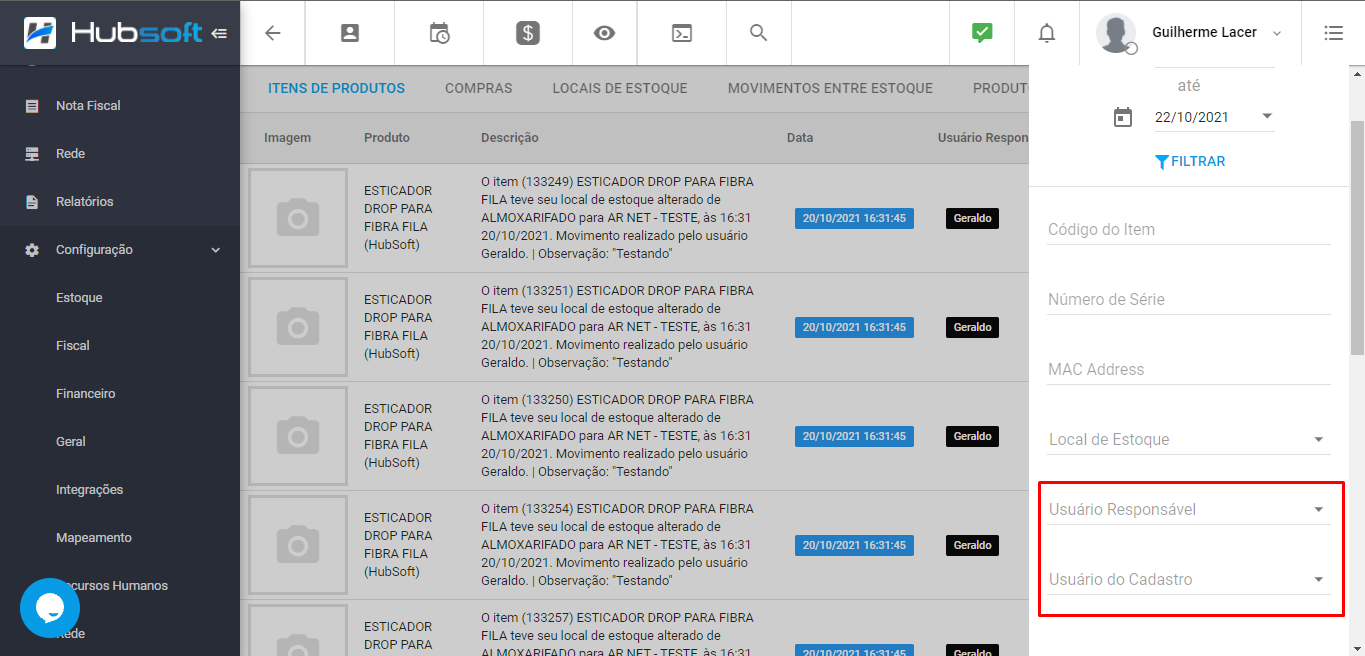1365x656 pixels.
Task: Switch to Compras tab
Action: point(479,88)
